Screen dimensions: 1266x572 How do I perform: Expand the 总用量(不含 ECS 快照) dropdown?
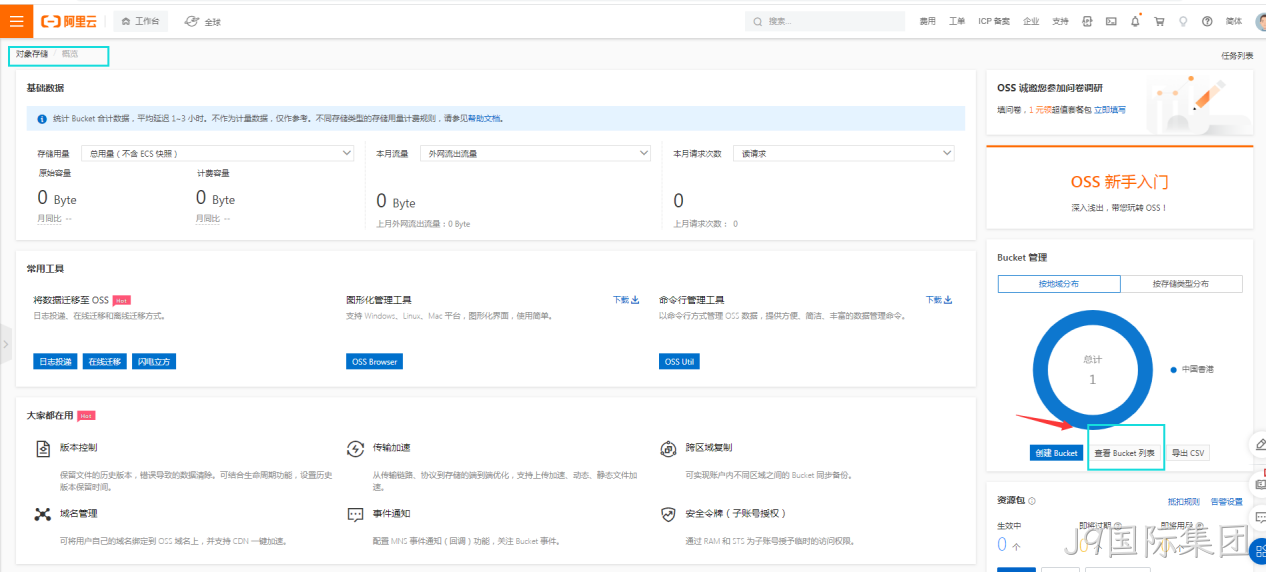click(x=217, y=153)
